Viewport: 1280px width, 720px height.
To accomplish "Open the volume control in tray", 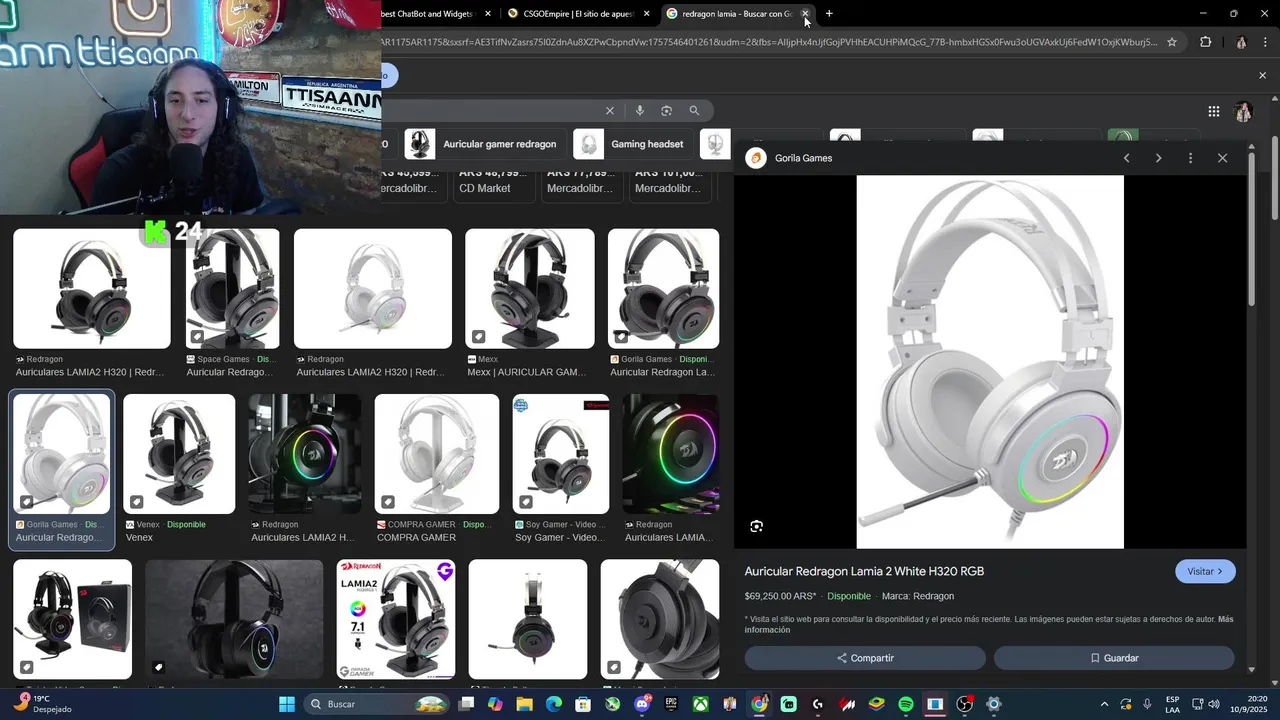I will [1214, 704].
